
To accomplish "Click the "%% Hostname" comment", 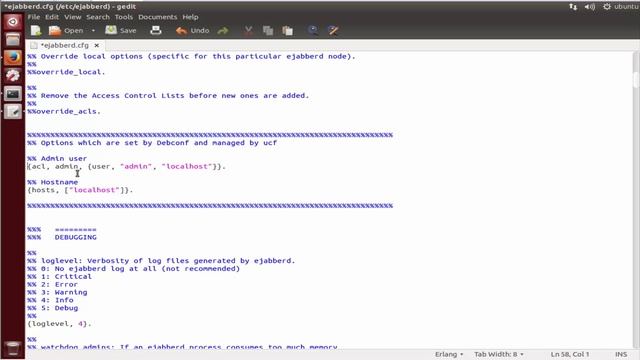I will 53,182.
